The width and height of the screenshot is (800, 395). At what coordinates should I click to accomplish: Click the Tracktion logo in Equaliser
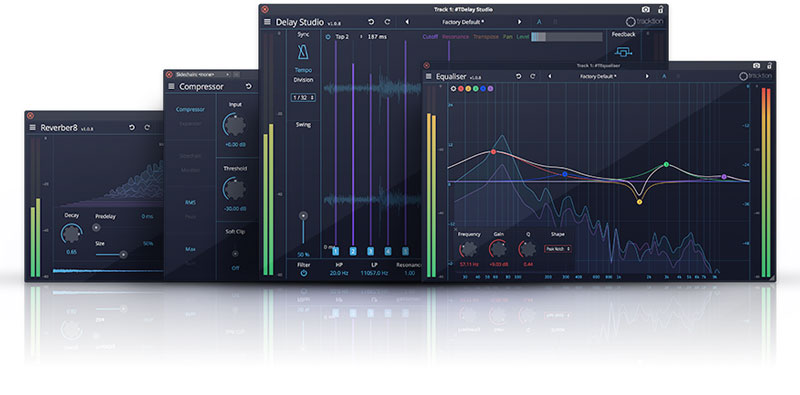(x=756, y=76)
